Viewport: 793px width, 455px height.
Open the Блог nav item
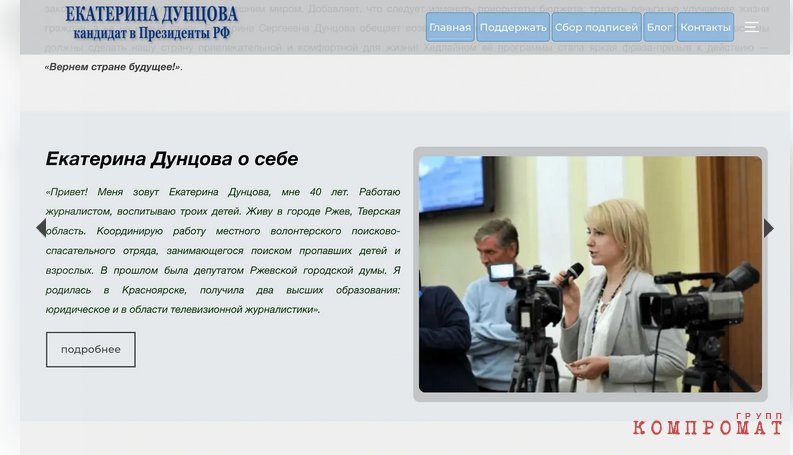[659, 27]
